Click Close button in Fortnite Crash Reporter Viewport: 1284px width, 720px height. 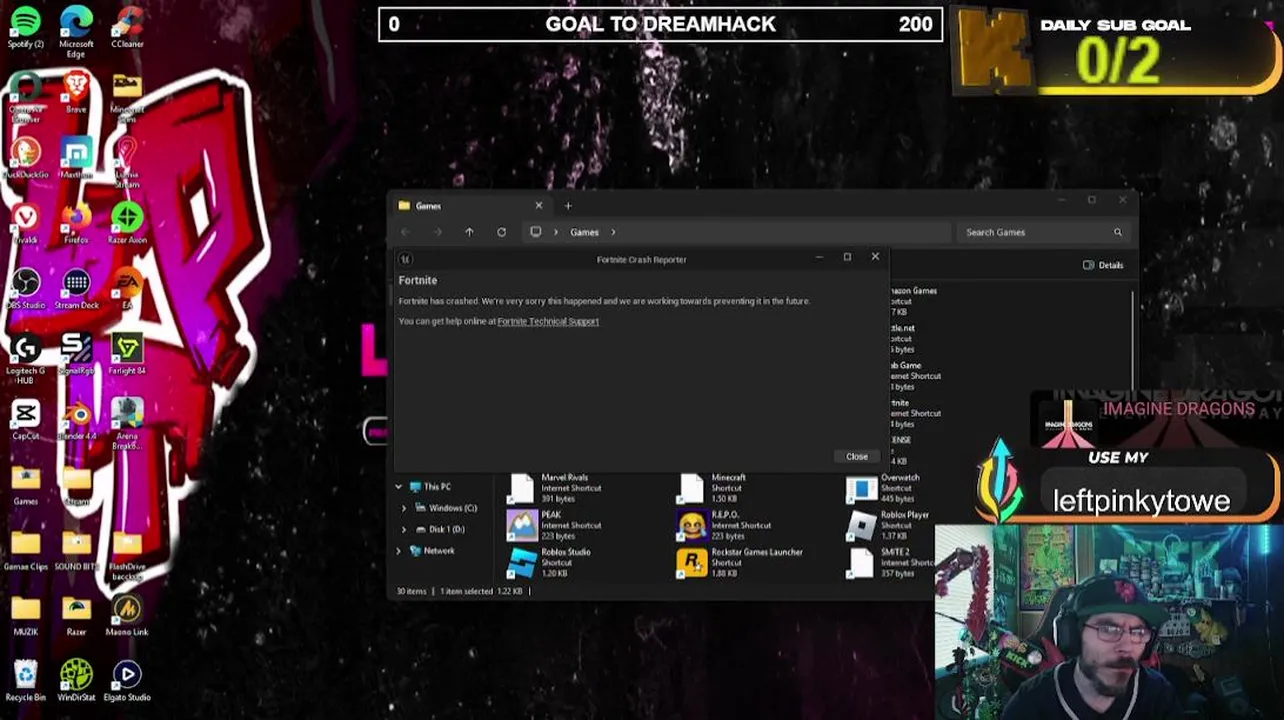tap(857, 456)
